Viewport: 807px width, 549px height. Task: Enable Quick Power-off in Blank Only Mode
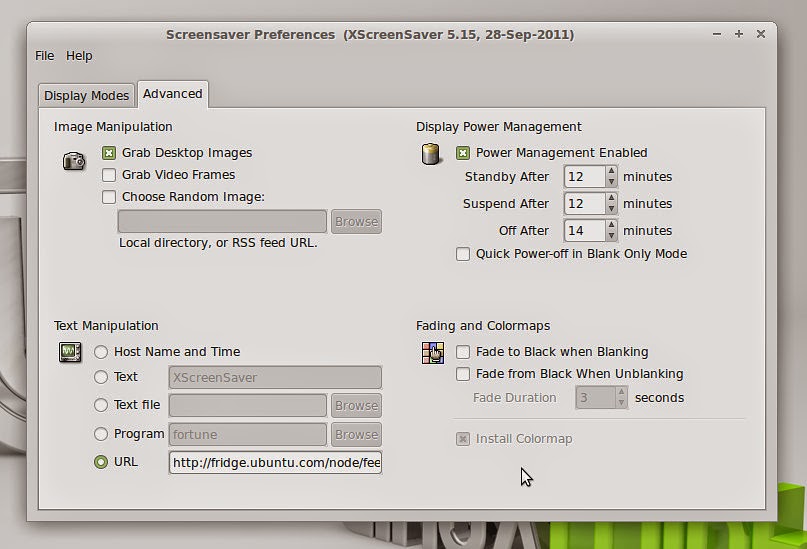pyautogui.click(x=463, y=254)
